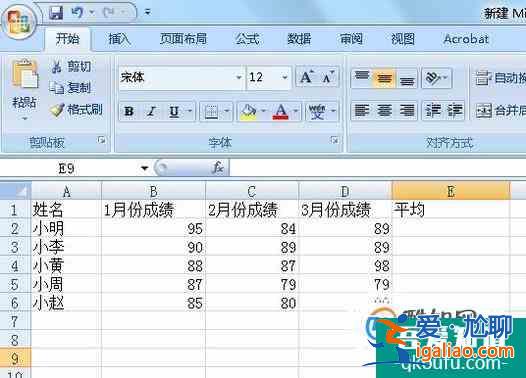This screenshot has height=378, width=526.
Task: Select the cell with 1月份成绩
Action: [153, 210]
